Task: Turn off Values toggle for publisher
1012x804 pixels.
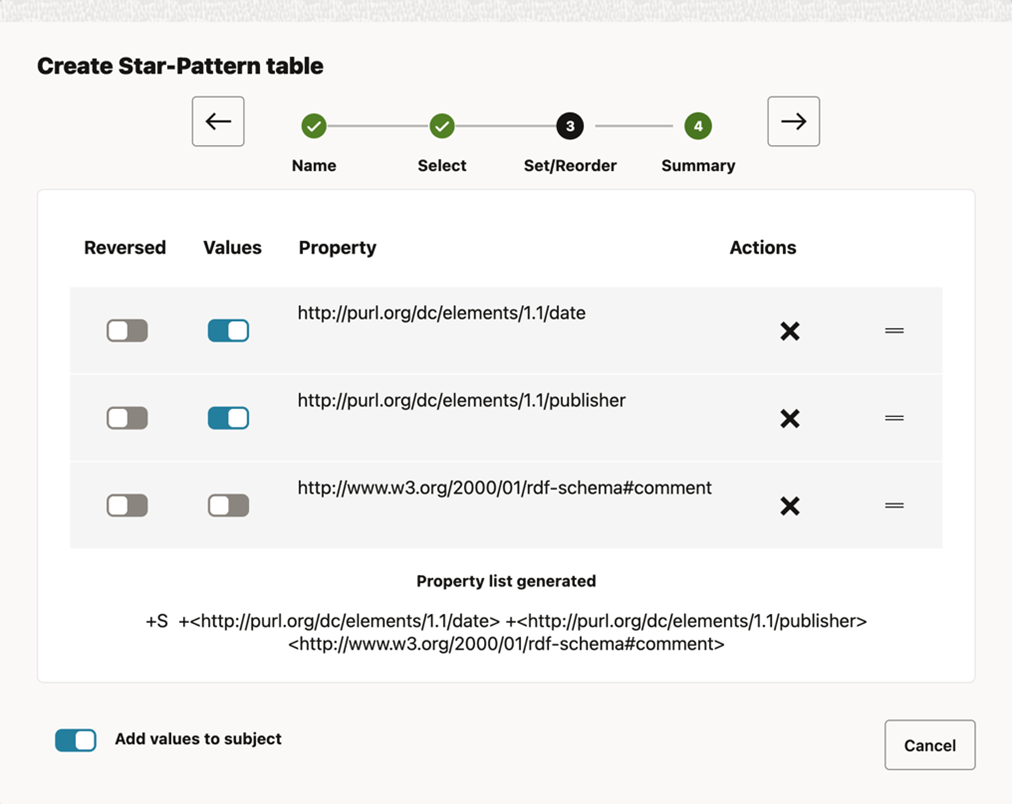Action: [x=228, y=418]
